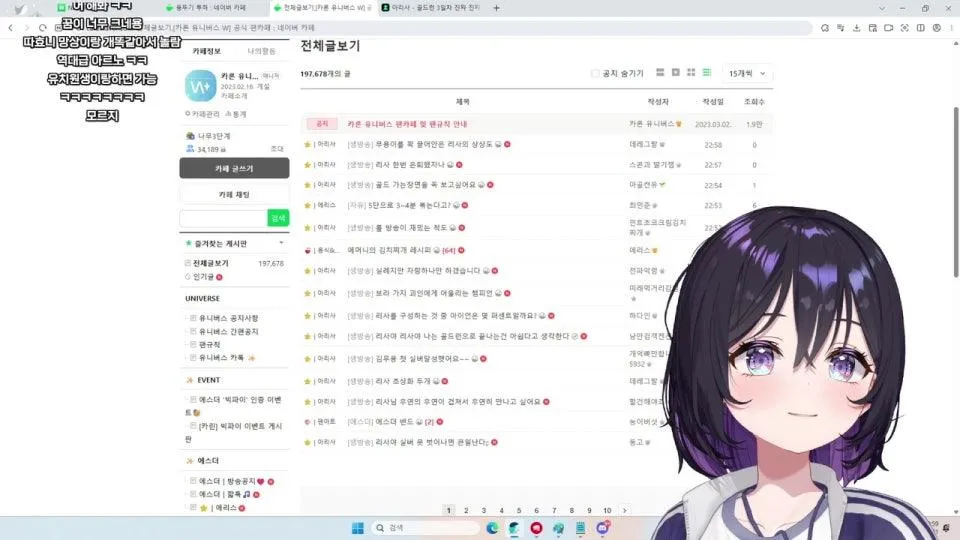
Task: Open the 에스더 | 팝톡 board
Action: tap(220, 494)
